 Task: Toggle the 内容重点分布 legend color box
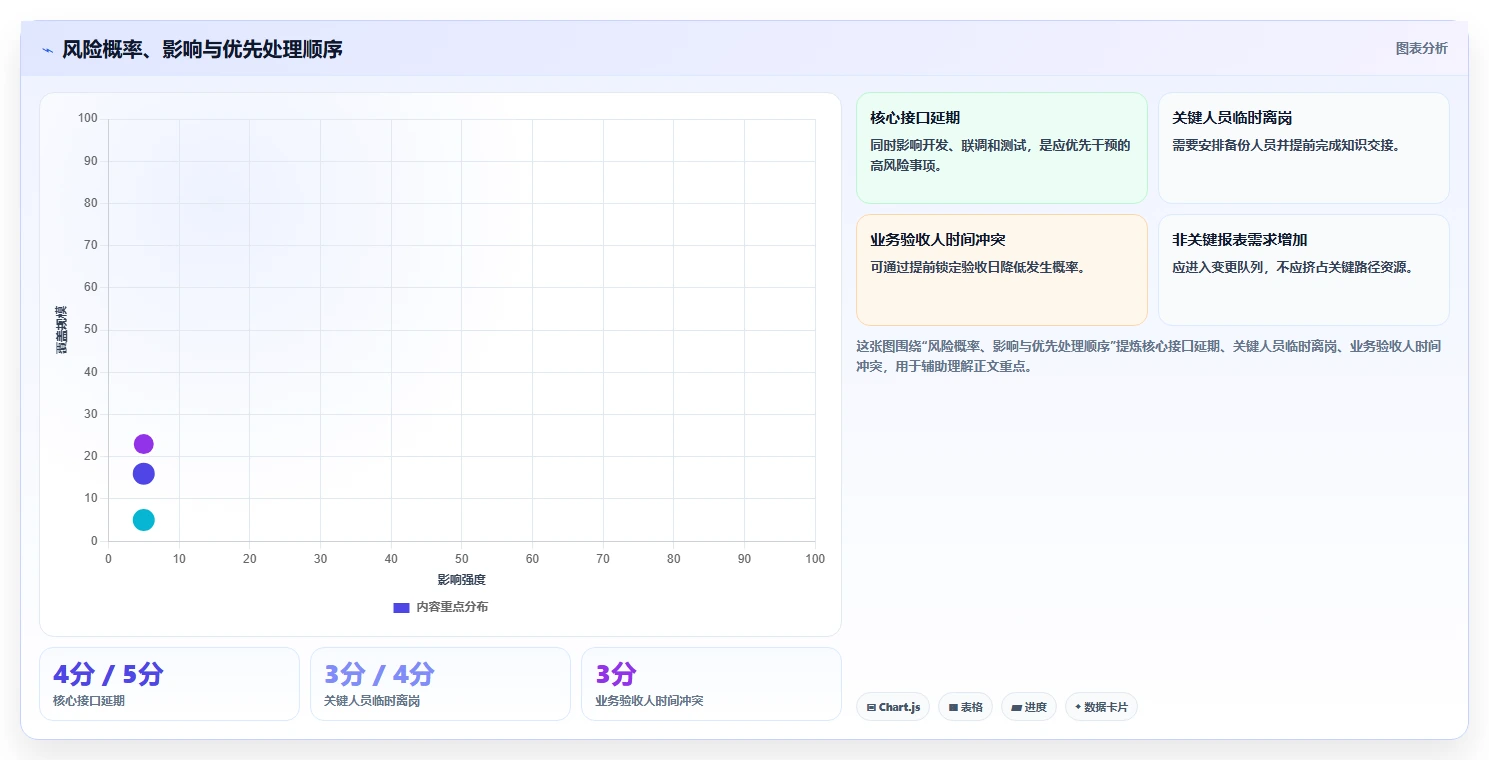pos(401,607)
